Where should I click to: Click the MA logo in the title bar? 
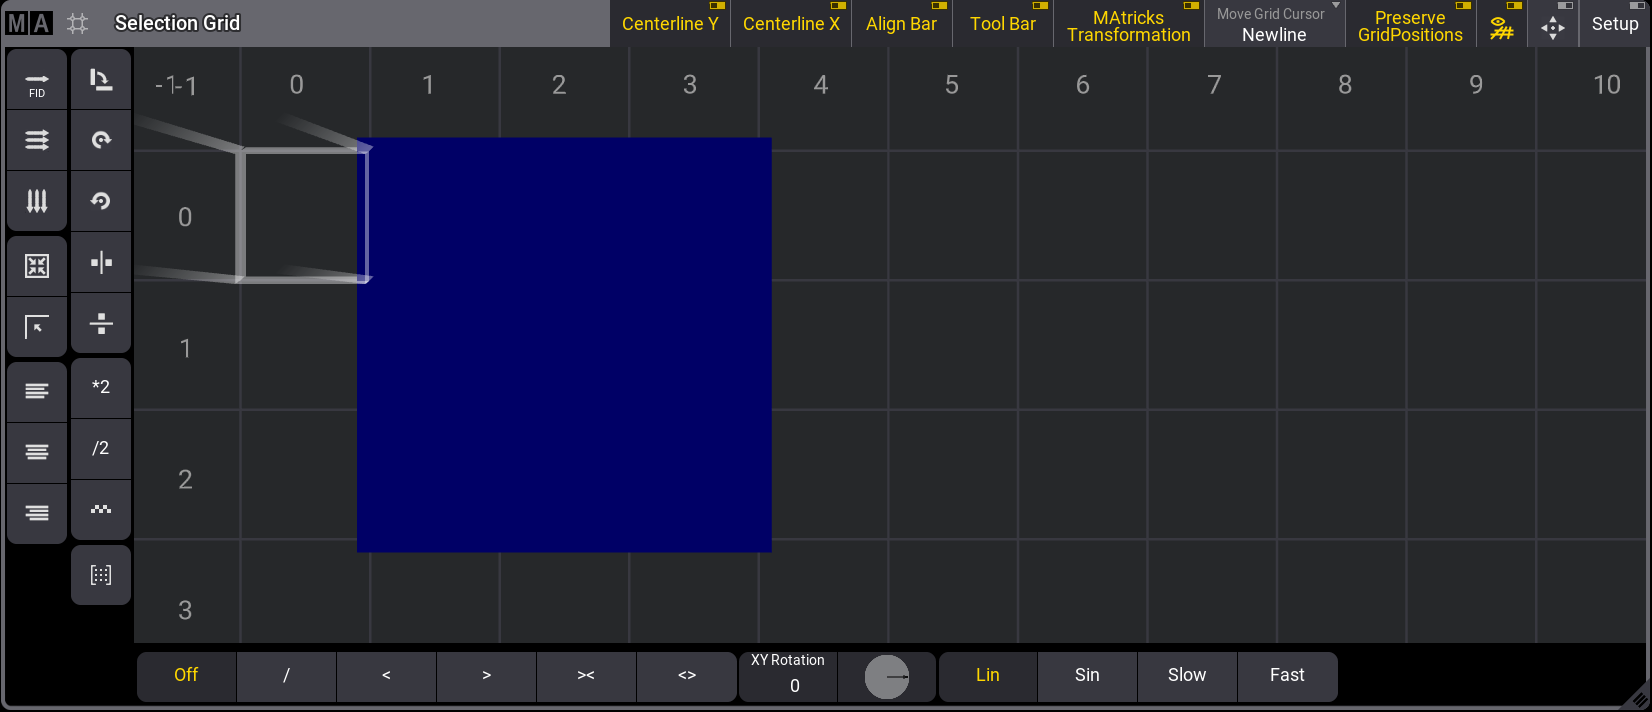coord(28,23)
